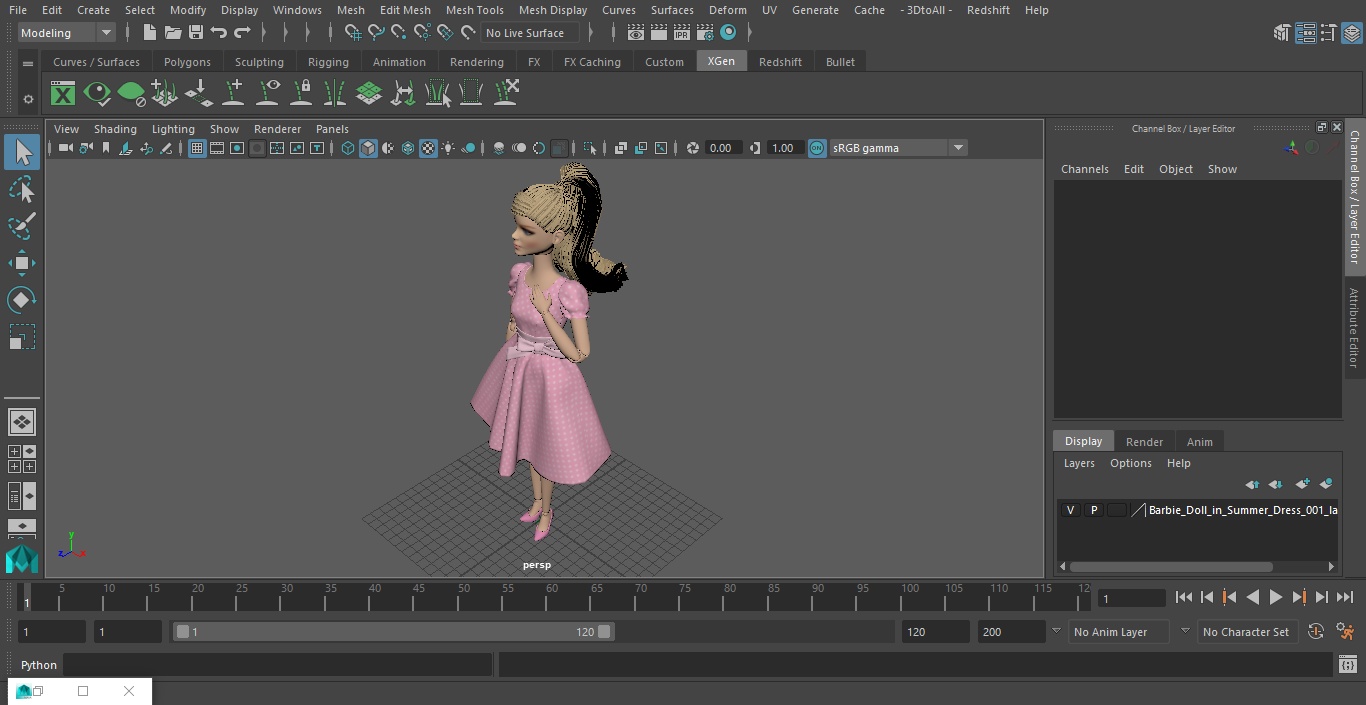Enable snap to points magnet icon

click(399, 33)
